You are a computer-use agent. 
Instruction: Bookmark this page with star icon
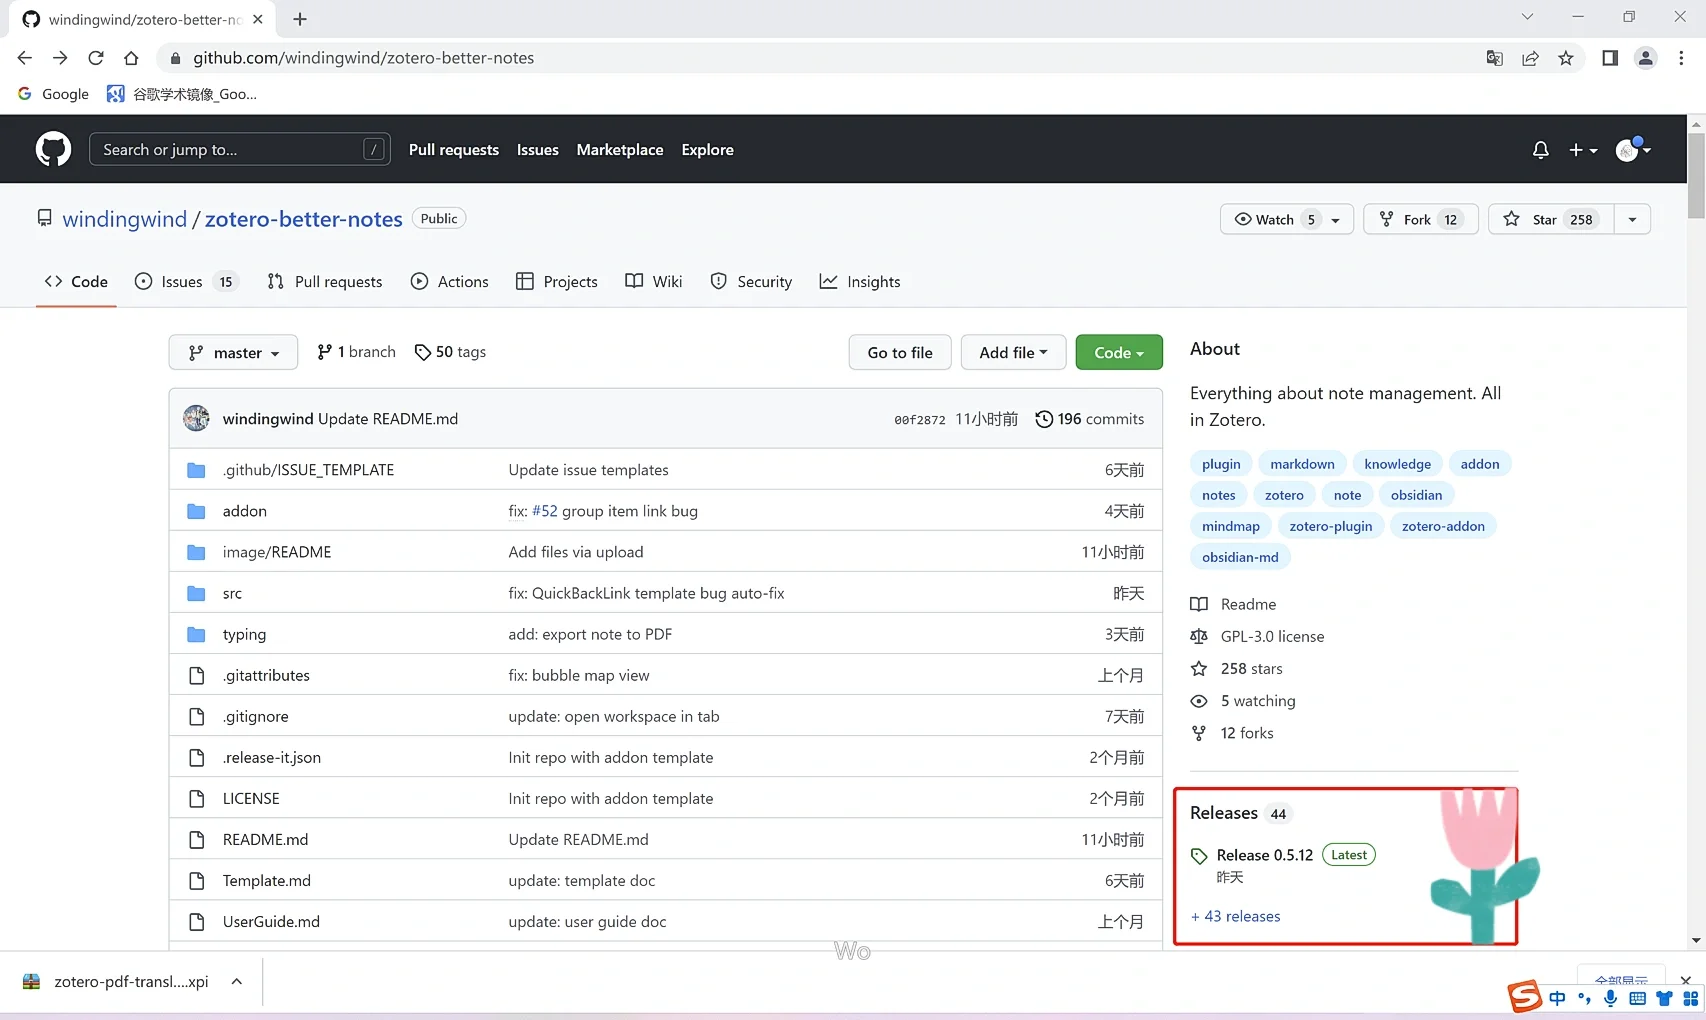pos(1566,58)
